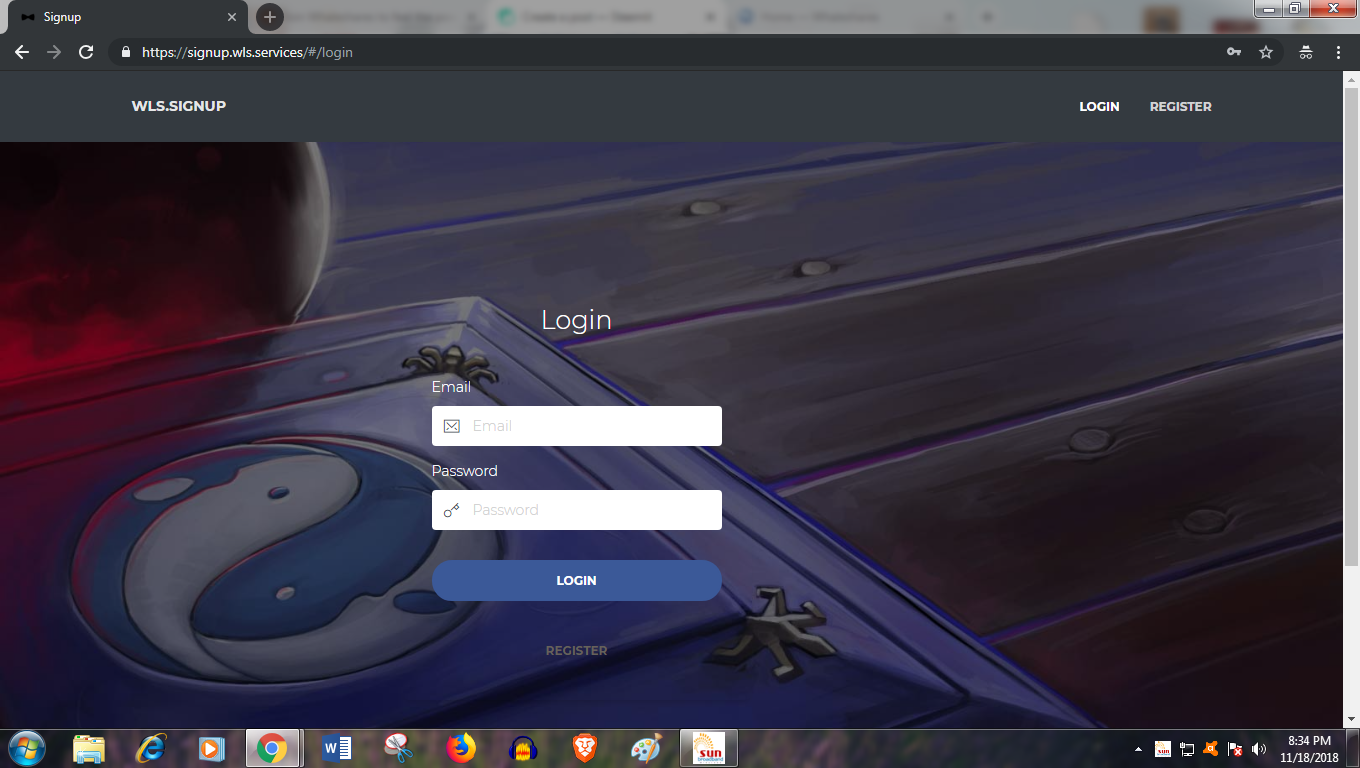Go back to the previous page
The width and height of the screenshot is (1360, 768).
(22, 52)
